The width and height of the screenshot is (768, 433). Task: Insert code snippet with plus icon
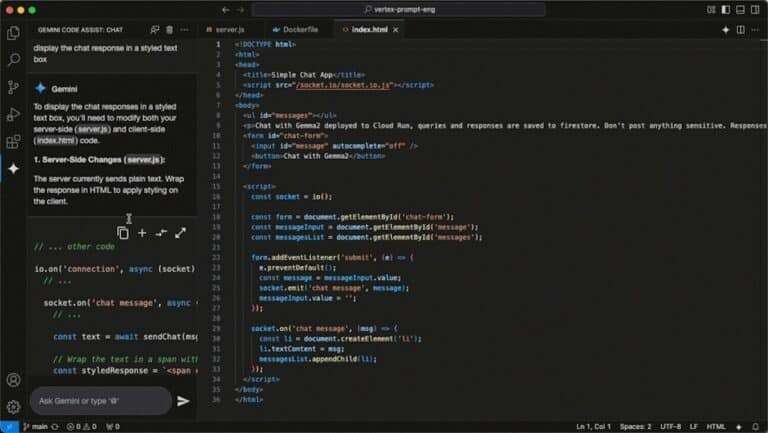pos(142,233)
